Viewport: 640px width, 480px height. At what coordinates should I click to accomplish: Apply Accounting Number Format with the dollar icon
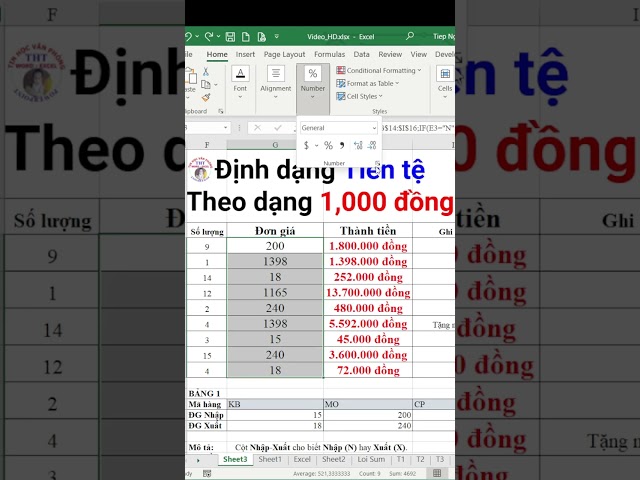(306, 145)
